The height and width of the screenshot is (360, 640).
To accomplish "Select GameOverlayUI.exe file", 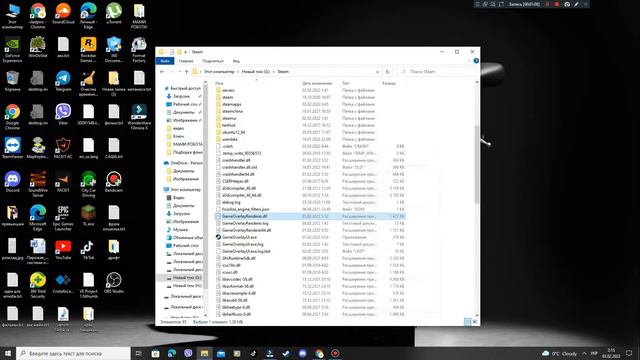I will tap(240, 237).
